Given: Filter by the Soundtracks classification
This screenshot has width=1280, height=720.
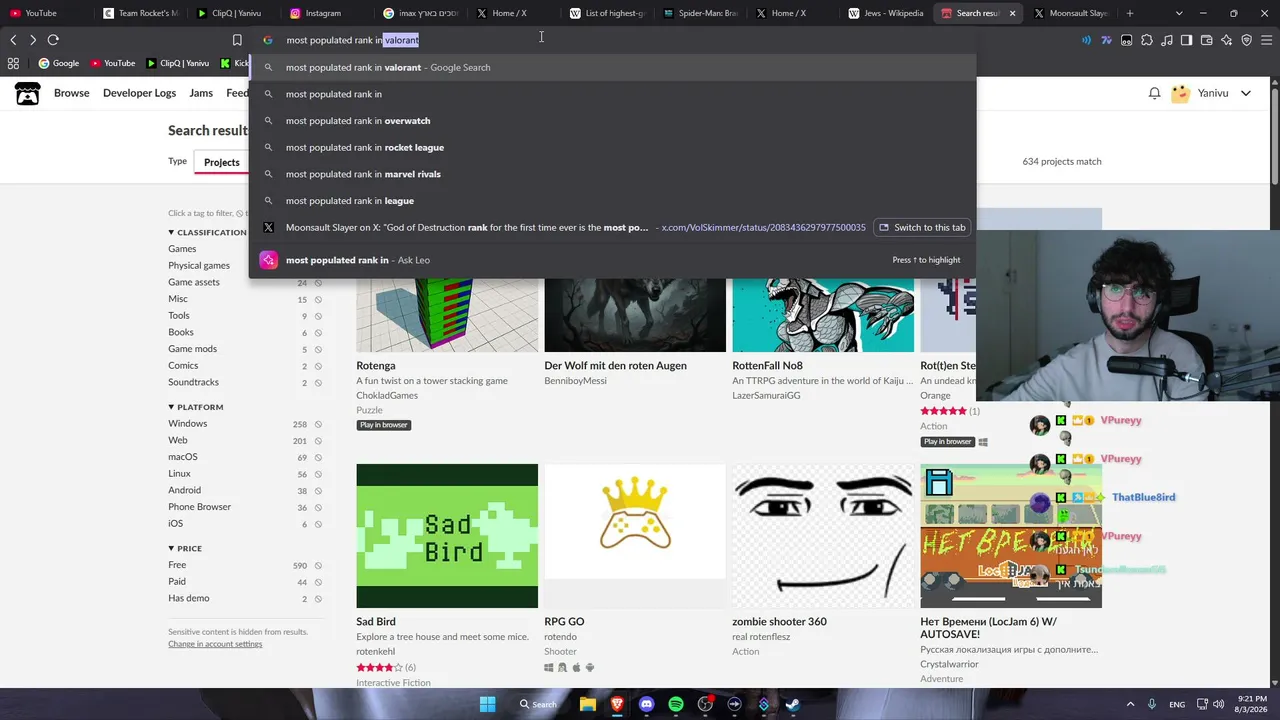Looking at the screenshot, I should click(x=193, y=382).
